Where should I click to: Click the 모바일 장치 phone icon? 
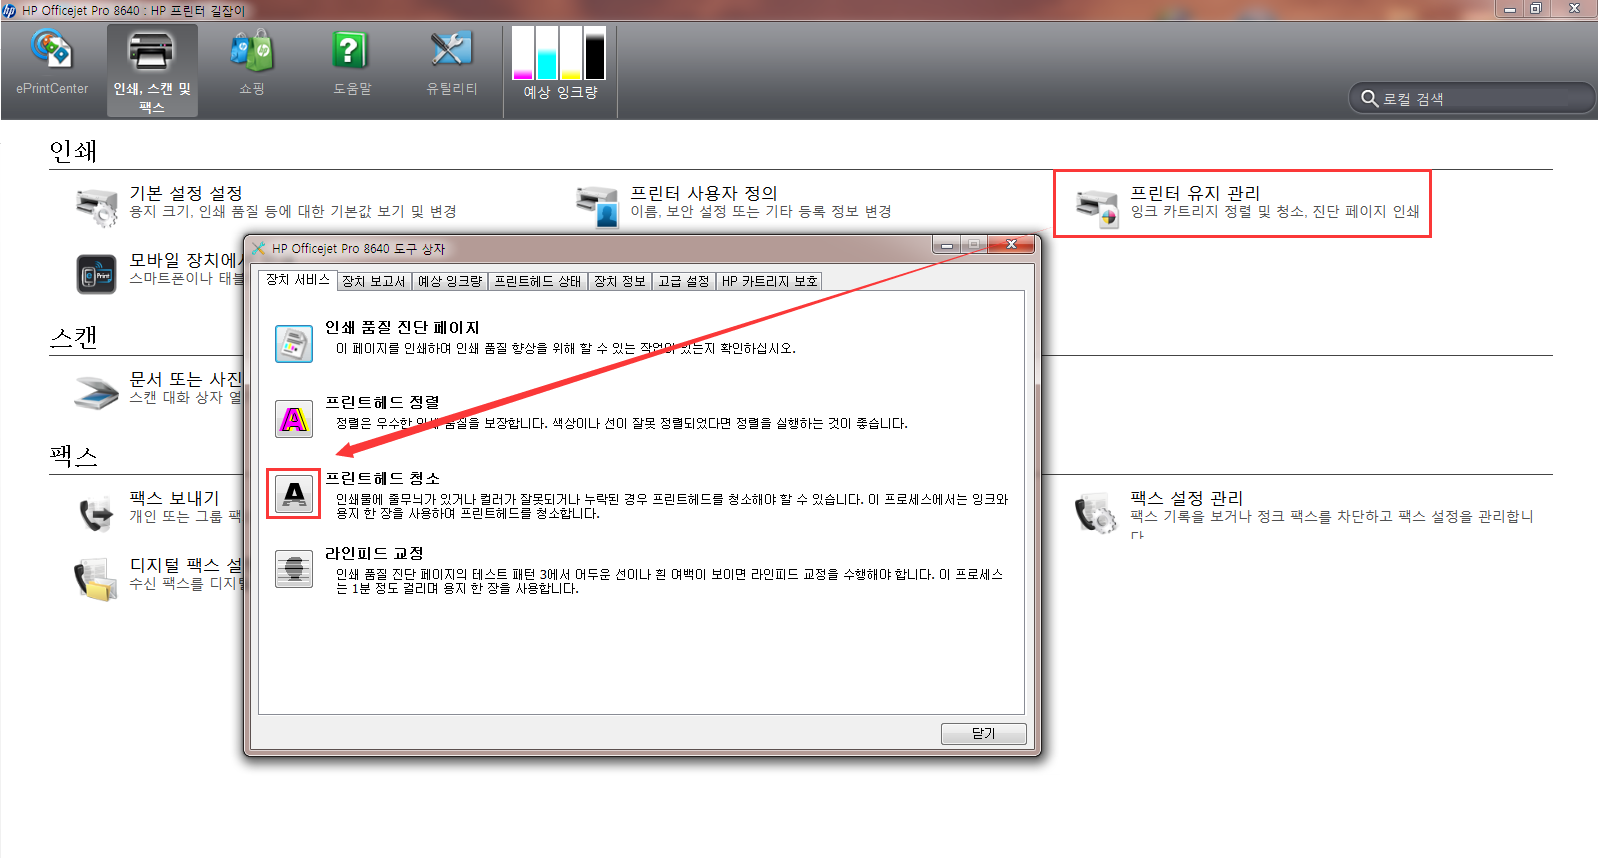[97, 273]
